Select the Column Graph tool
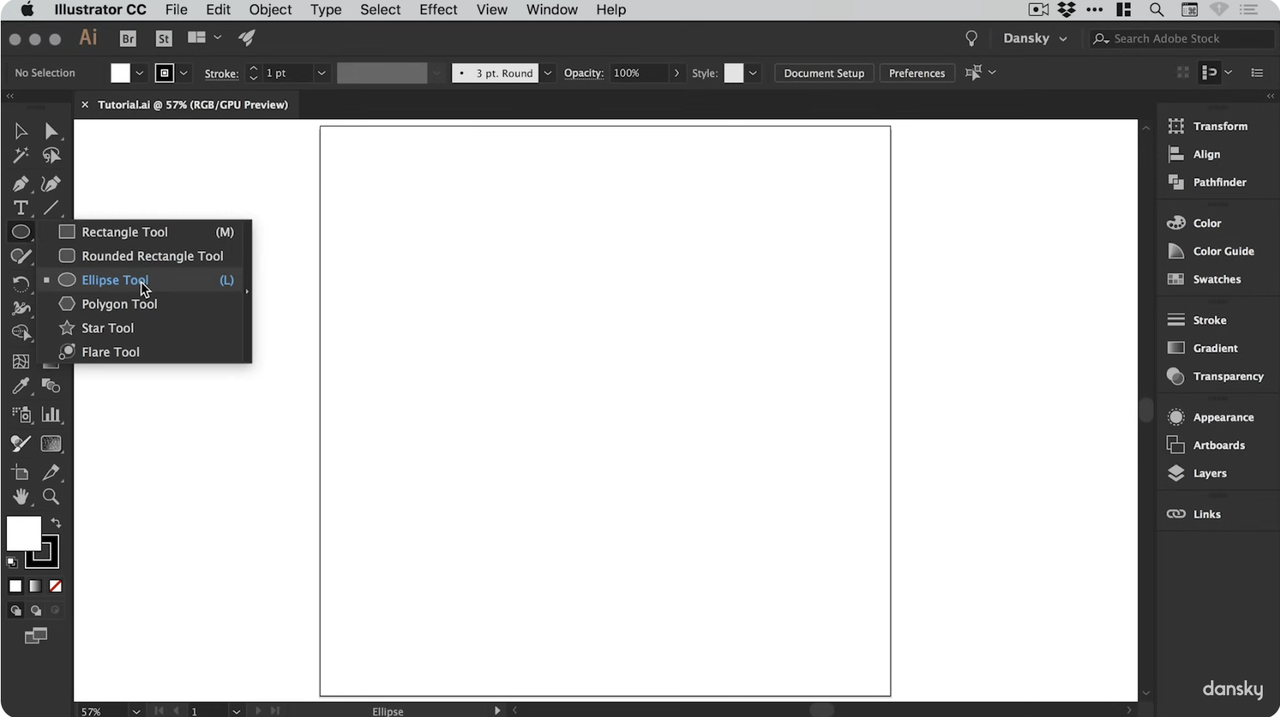1280x717 pixels. (51, 414)
